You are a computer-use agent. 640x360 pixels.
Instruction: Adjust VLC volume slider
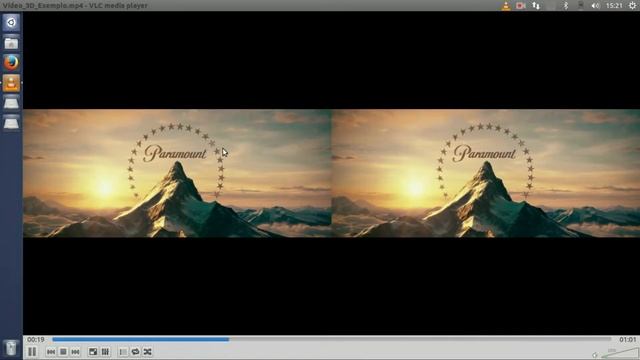coord(619,353)
